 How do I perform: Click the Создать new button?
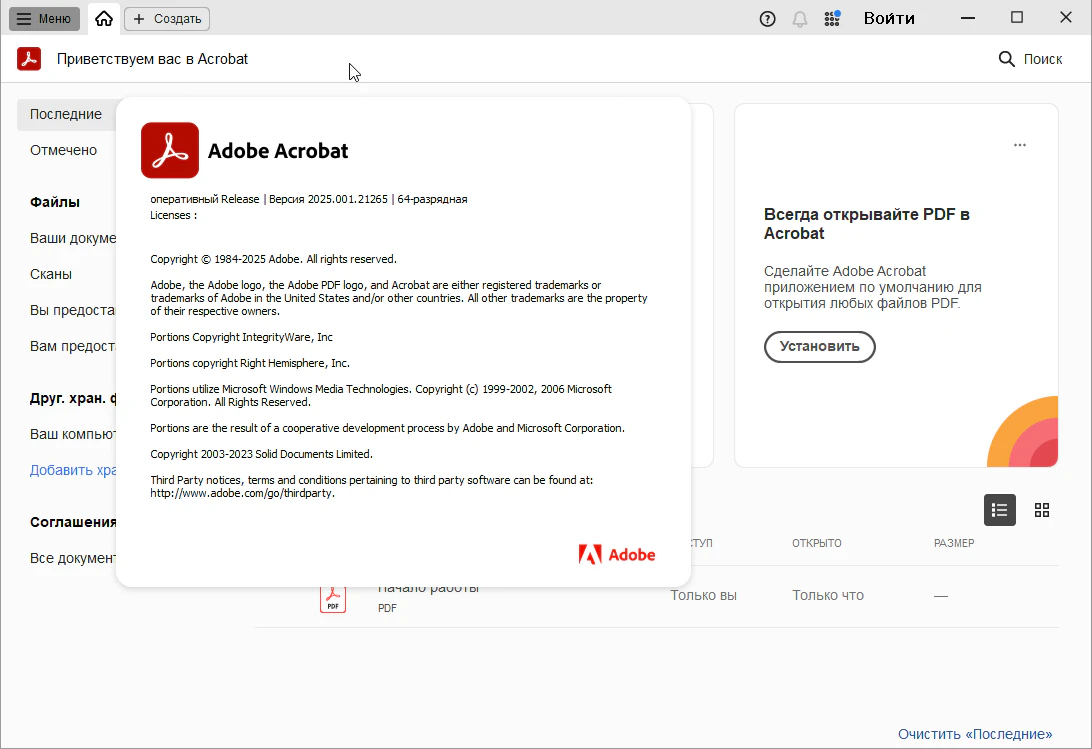point(167,18)
